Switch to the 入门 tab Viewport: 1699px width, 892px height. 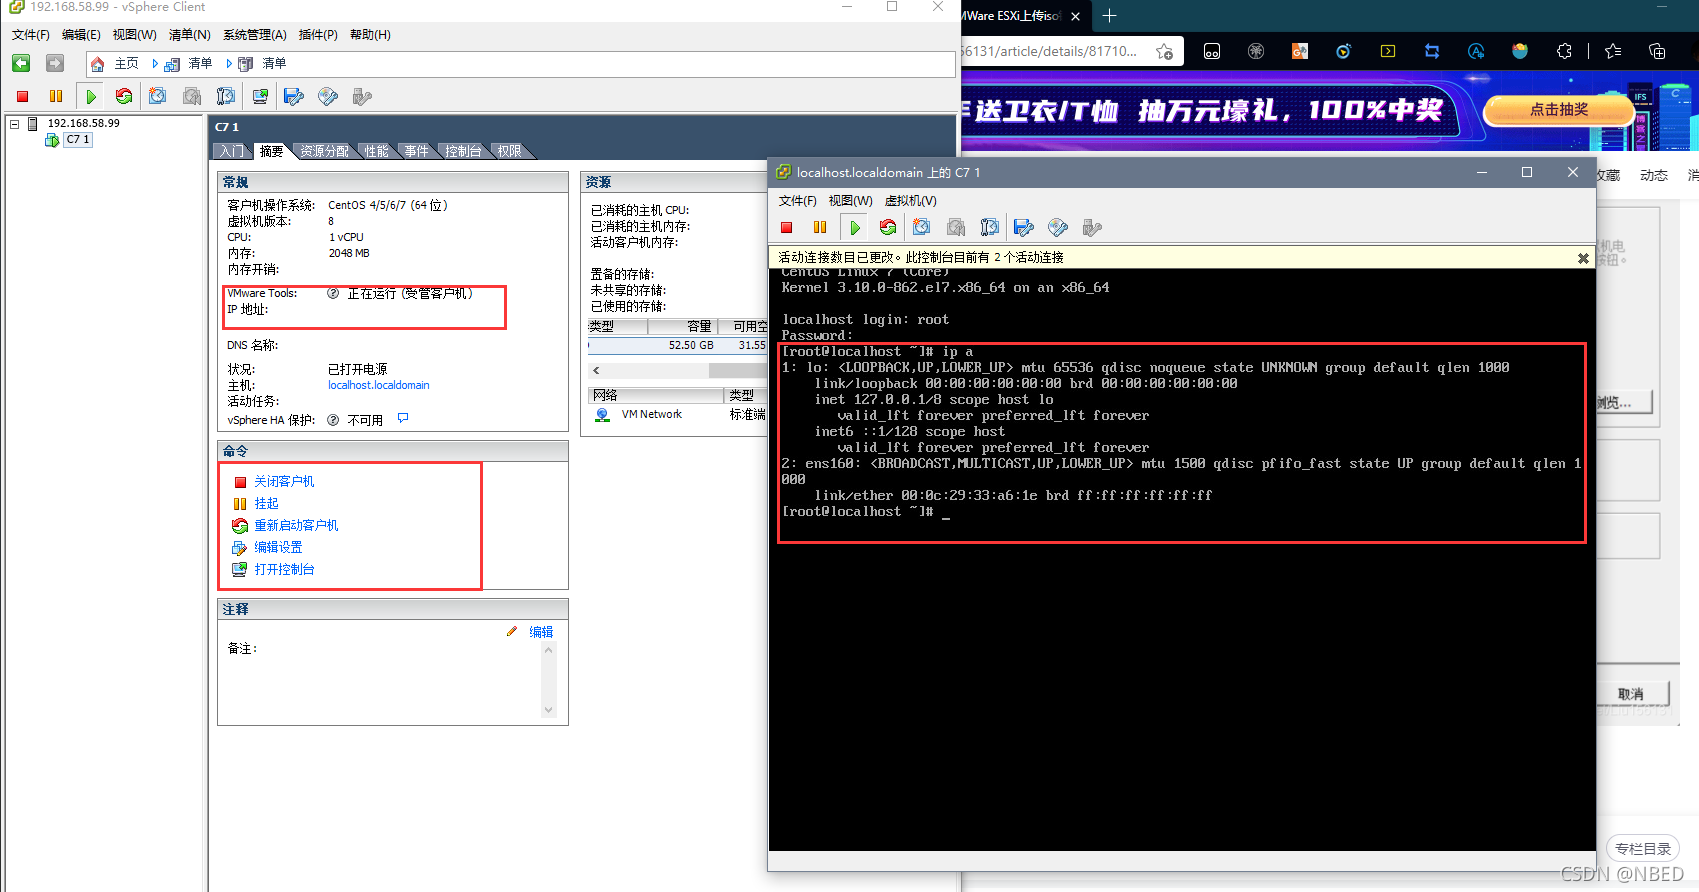231,151
